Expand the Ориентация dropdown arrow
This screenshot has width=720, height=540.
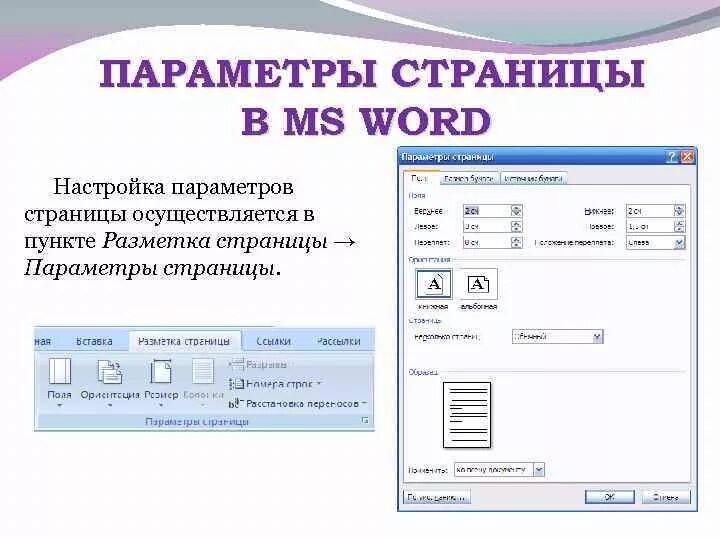pyautogui.click(x=110, y=405)
